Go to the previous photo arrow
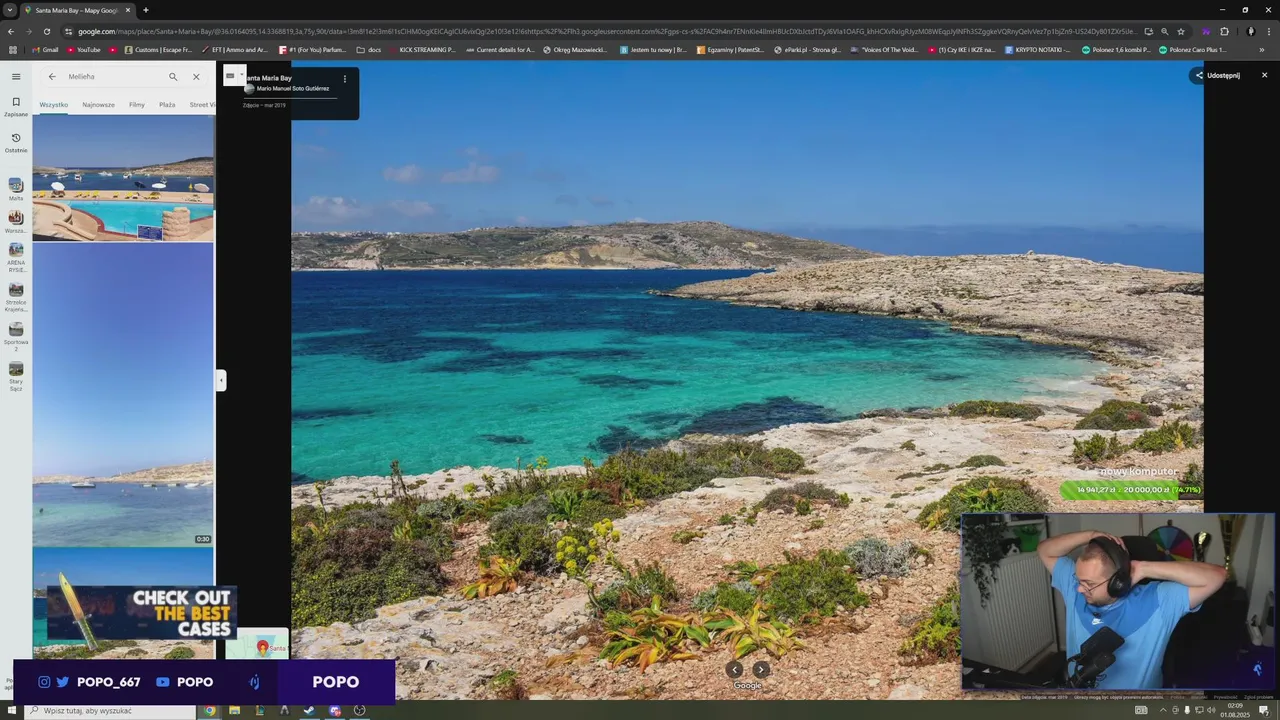 point(735,670)
